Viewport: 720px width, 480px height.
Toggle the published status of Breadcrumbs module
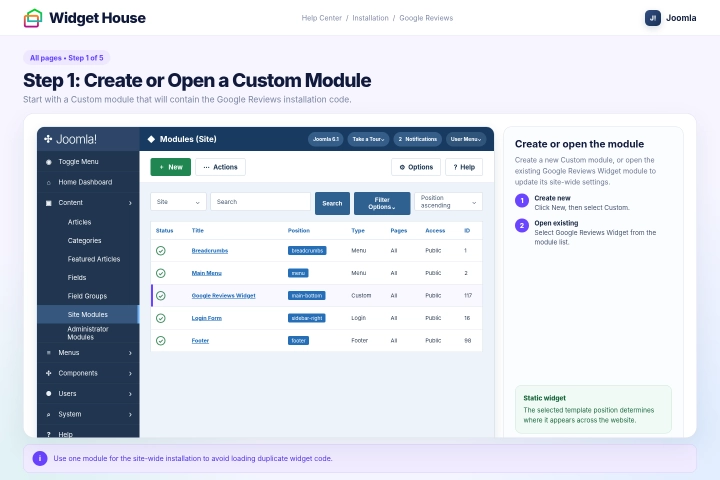[x=161, y=251]
